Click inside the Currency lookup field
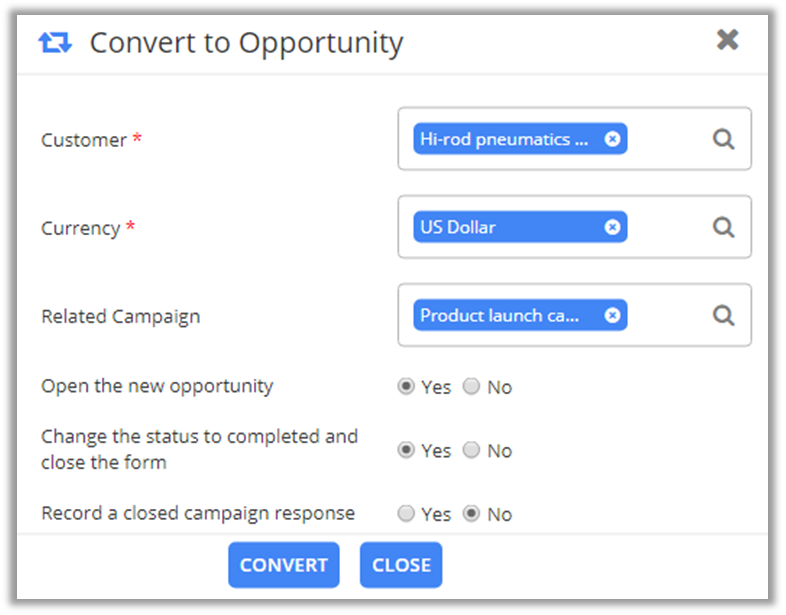 click(665, 227)
